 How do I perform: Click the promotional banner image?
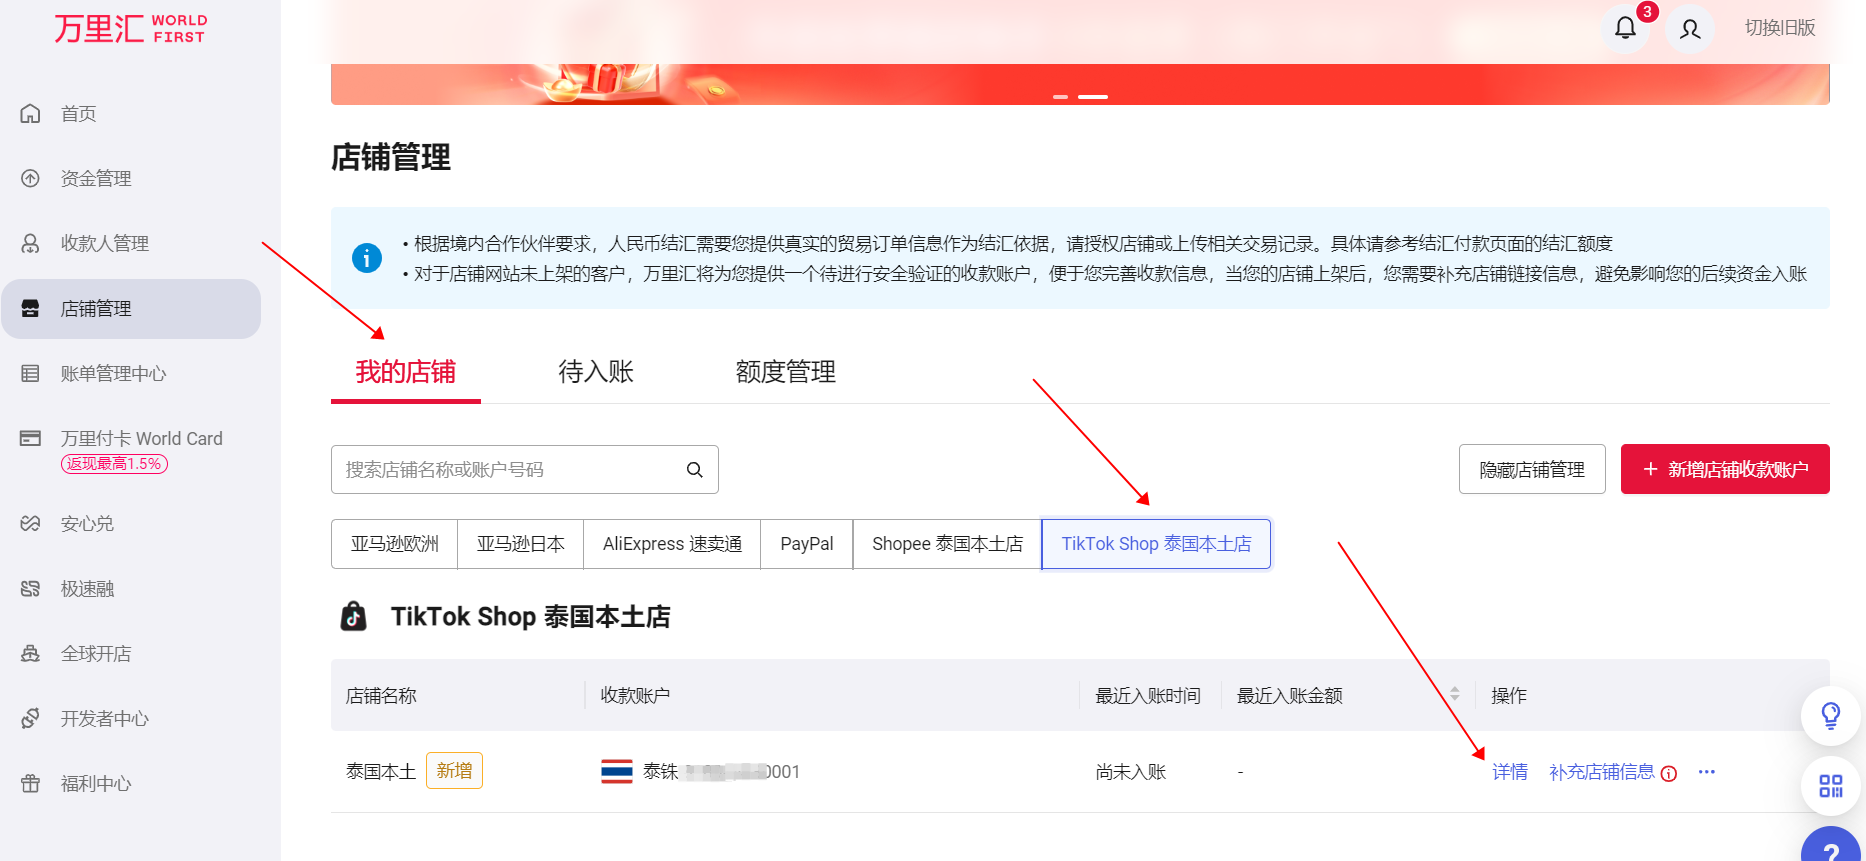tap(1080, 52)
